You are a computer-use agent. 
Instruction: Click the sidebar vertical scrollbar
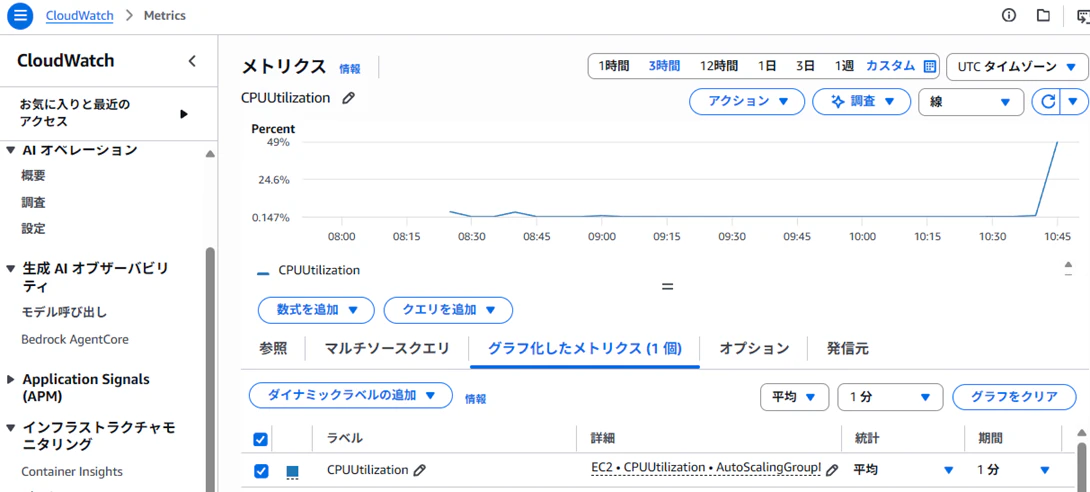(210, 368)
